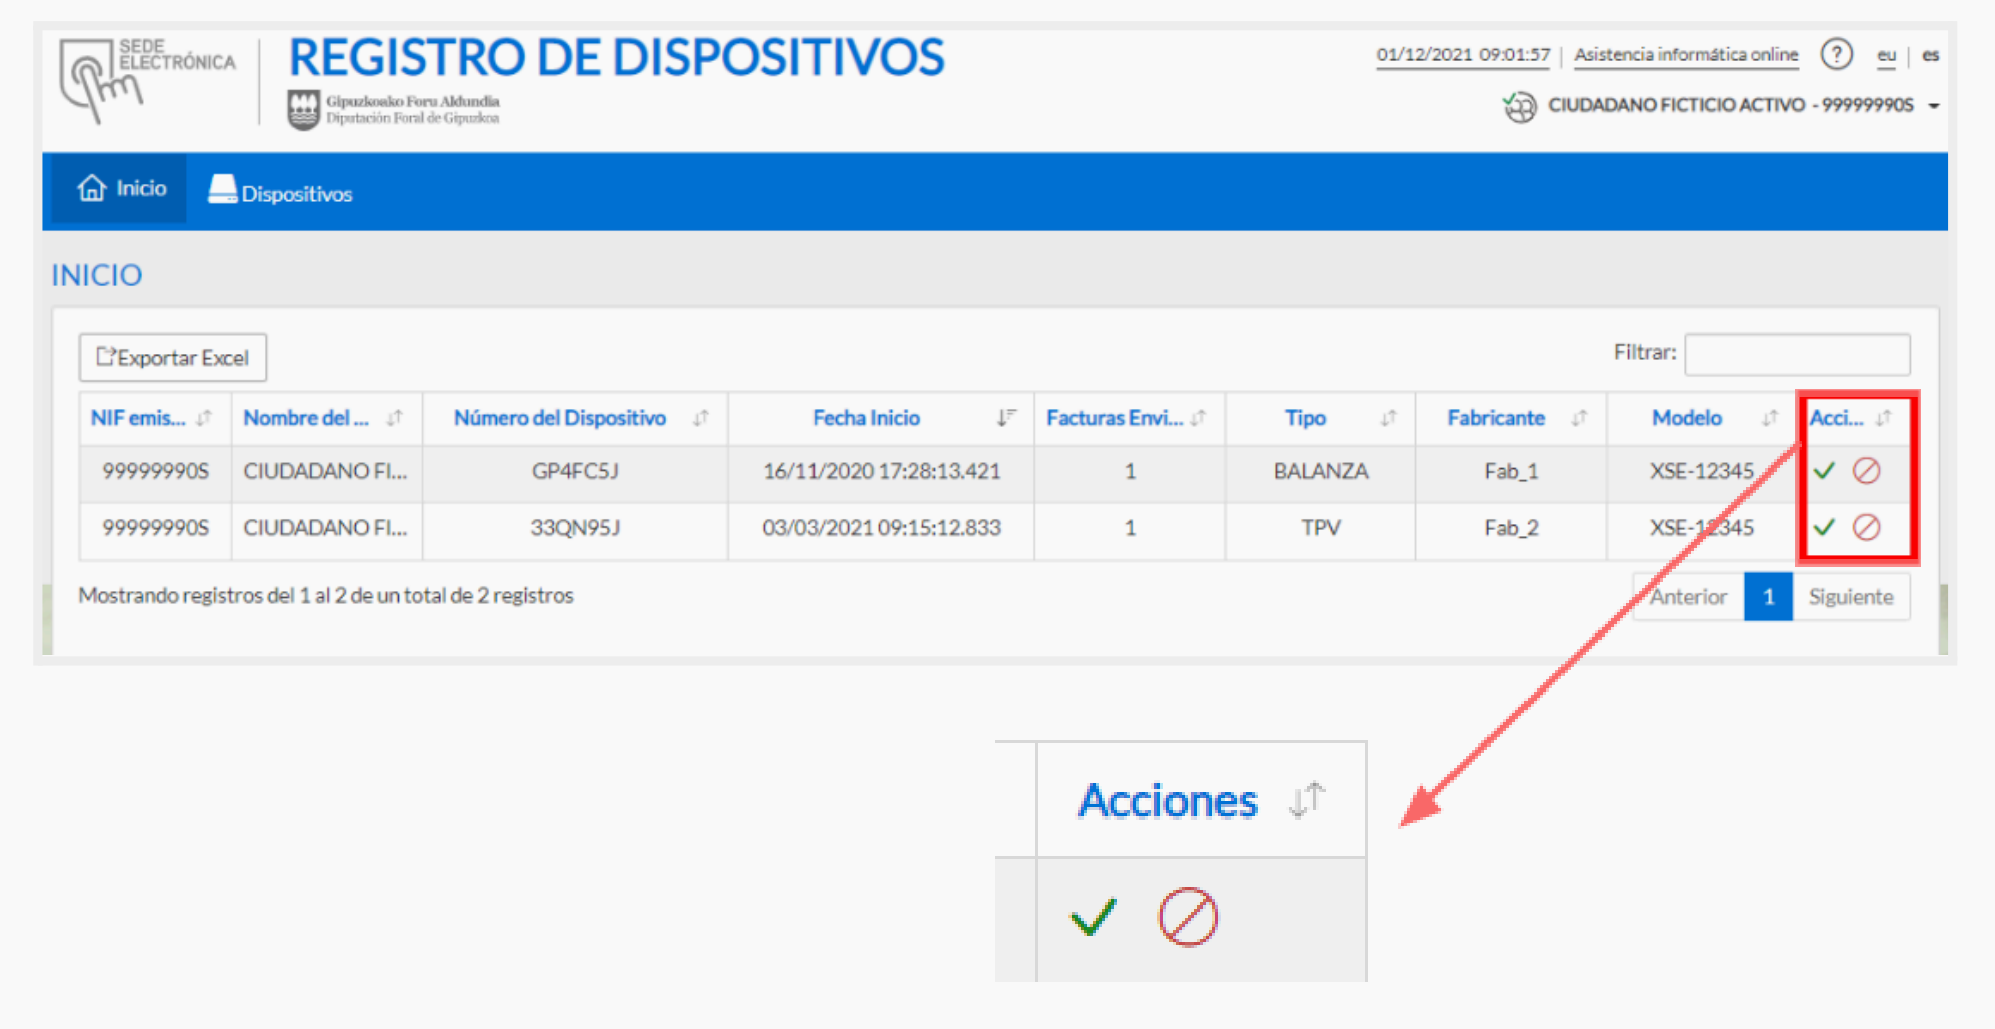The image size is (1995, 1029).
Task: Click the date 03/03/2021 09:15:12.833
Action: [x=881, y=528]
